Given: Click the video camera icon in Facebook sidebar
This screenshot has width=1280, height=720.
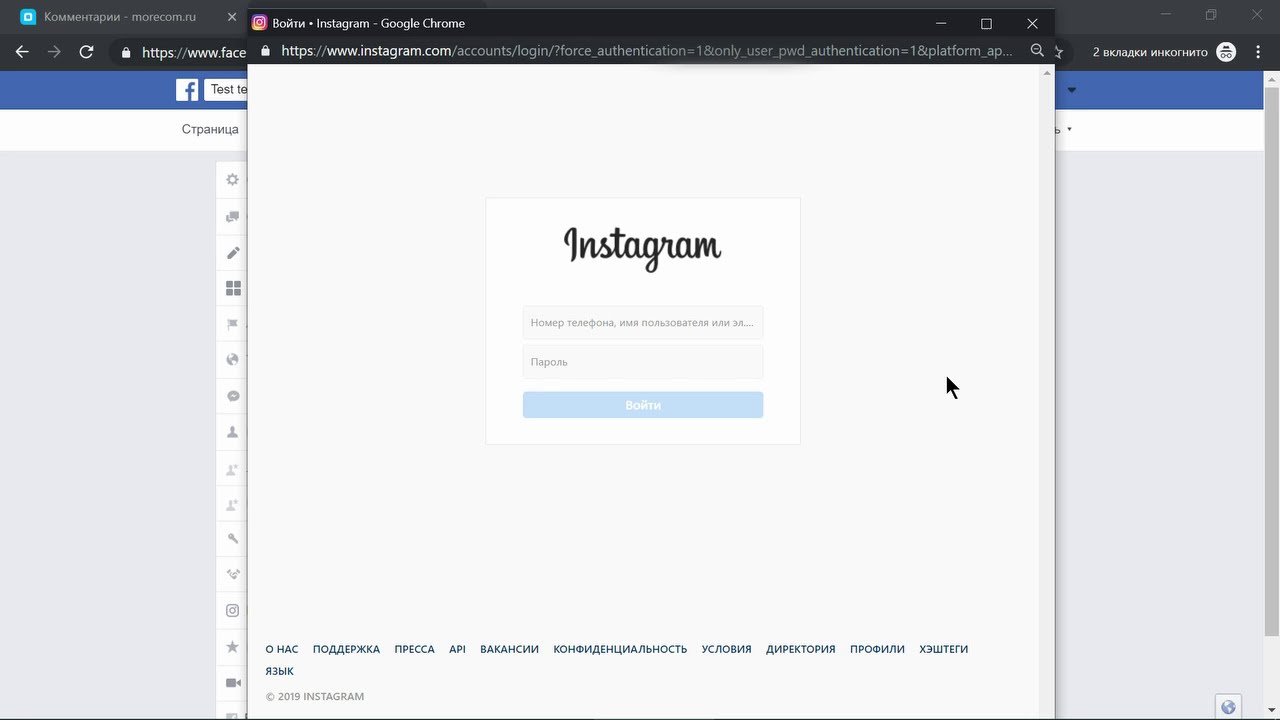Looking at the screenshot, I should 233,683.
